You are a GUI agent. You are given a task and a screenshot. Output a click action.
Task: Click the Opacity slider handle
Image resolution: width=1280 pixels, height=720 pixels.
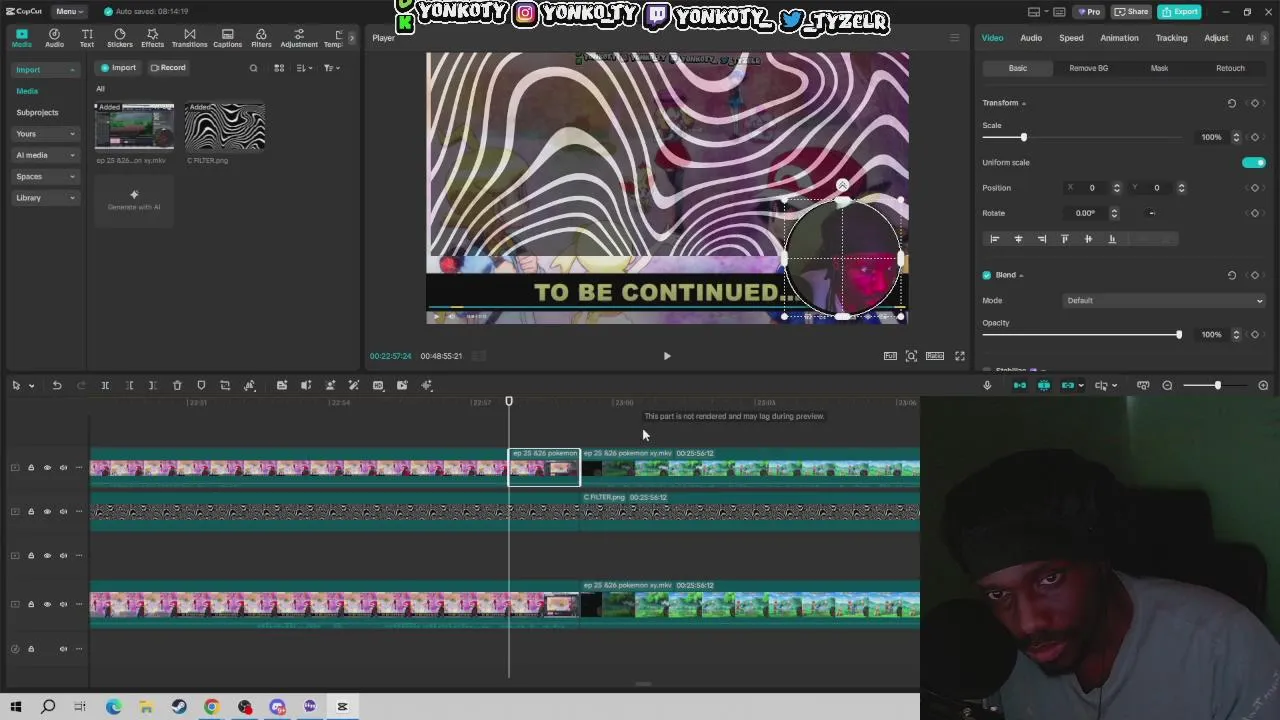pos(1179,334)
